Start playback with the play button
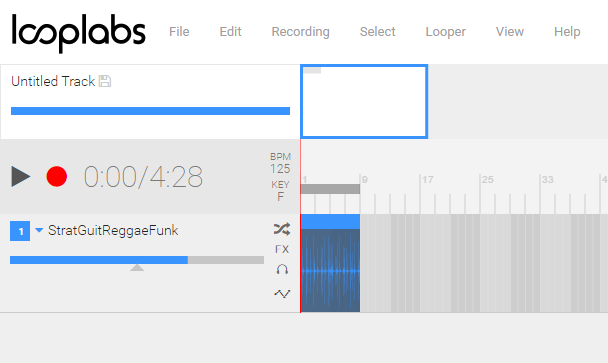Screen dimensions: 608x363 click(x=21, y=176)
